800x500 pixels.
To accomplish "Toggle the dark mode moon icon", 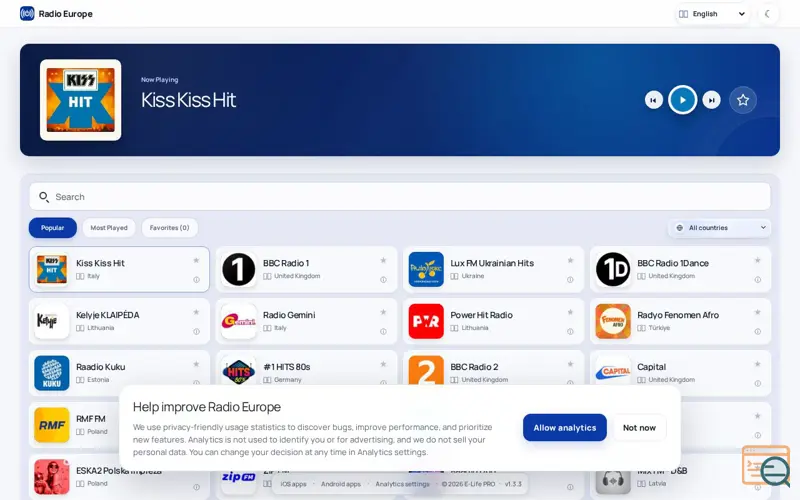I will tap(767, 14).
